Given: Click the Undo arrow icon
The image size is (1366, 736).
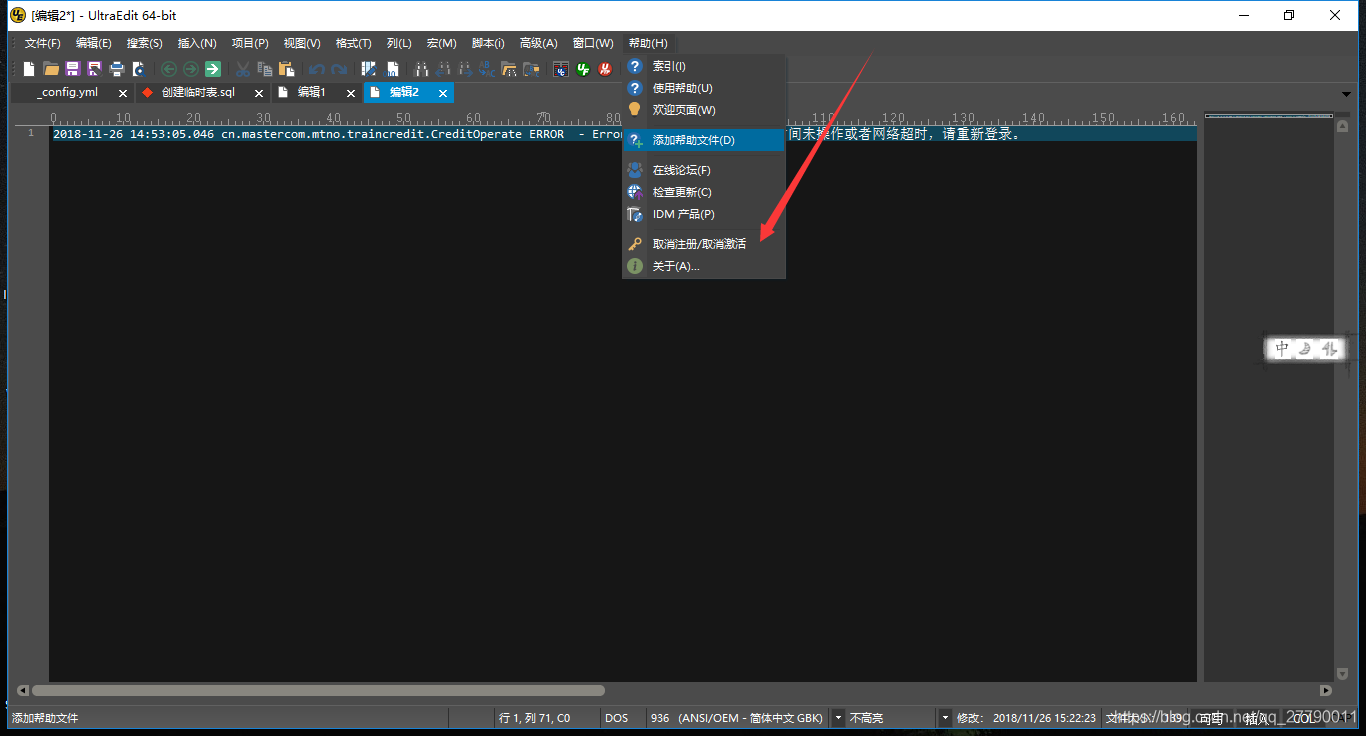Looking at the screenshot, I should [316, 69].
